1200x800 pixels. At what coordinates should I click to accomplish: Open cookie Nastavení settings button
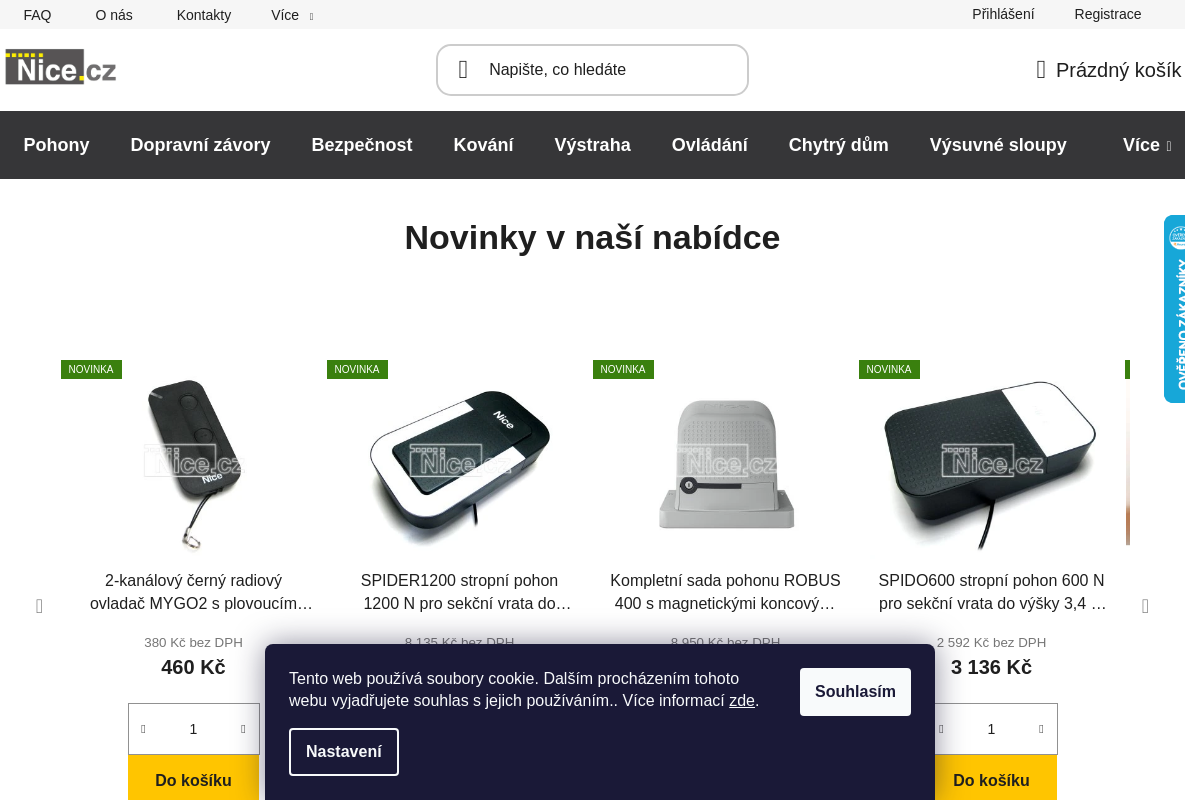[x=344, y=752]
